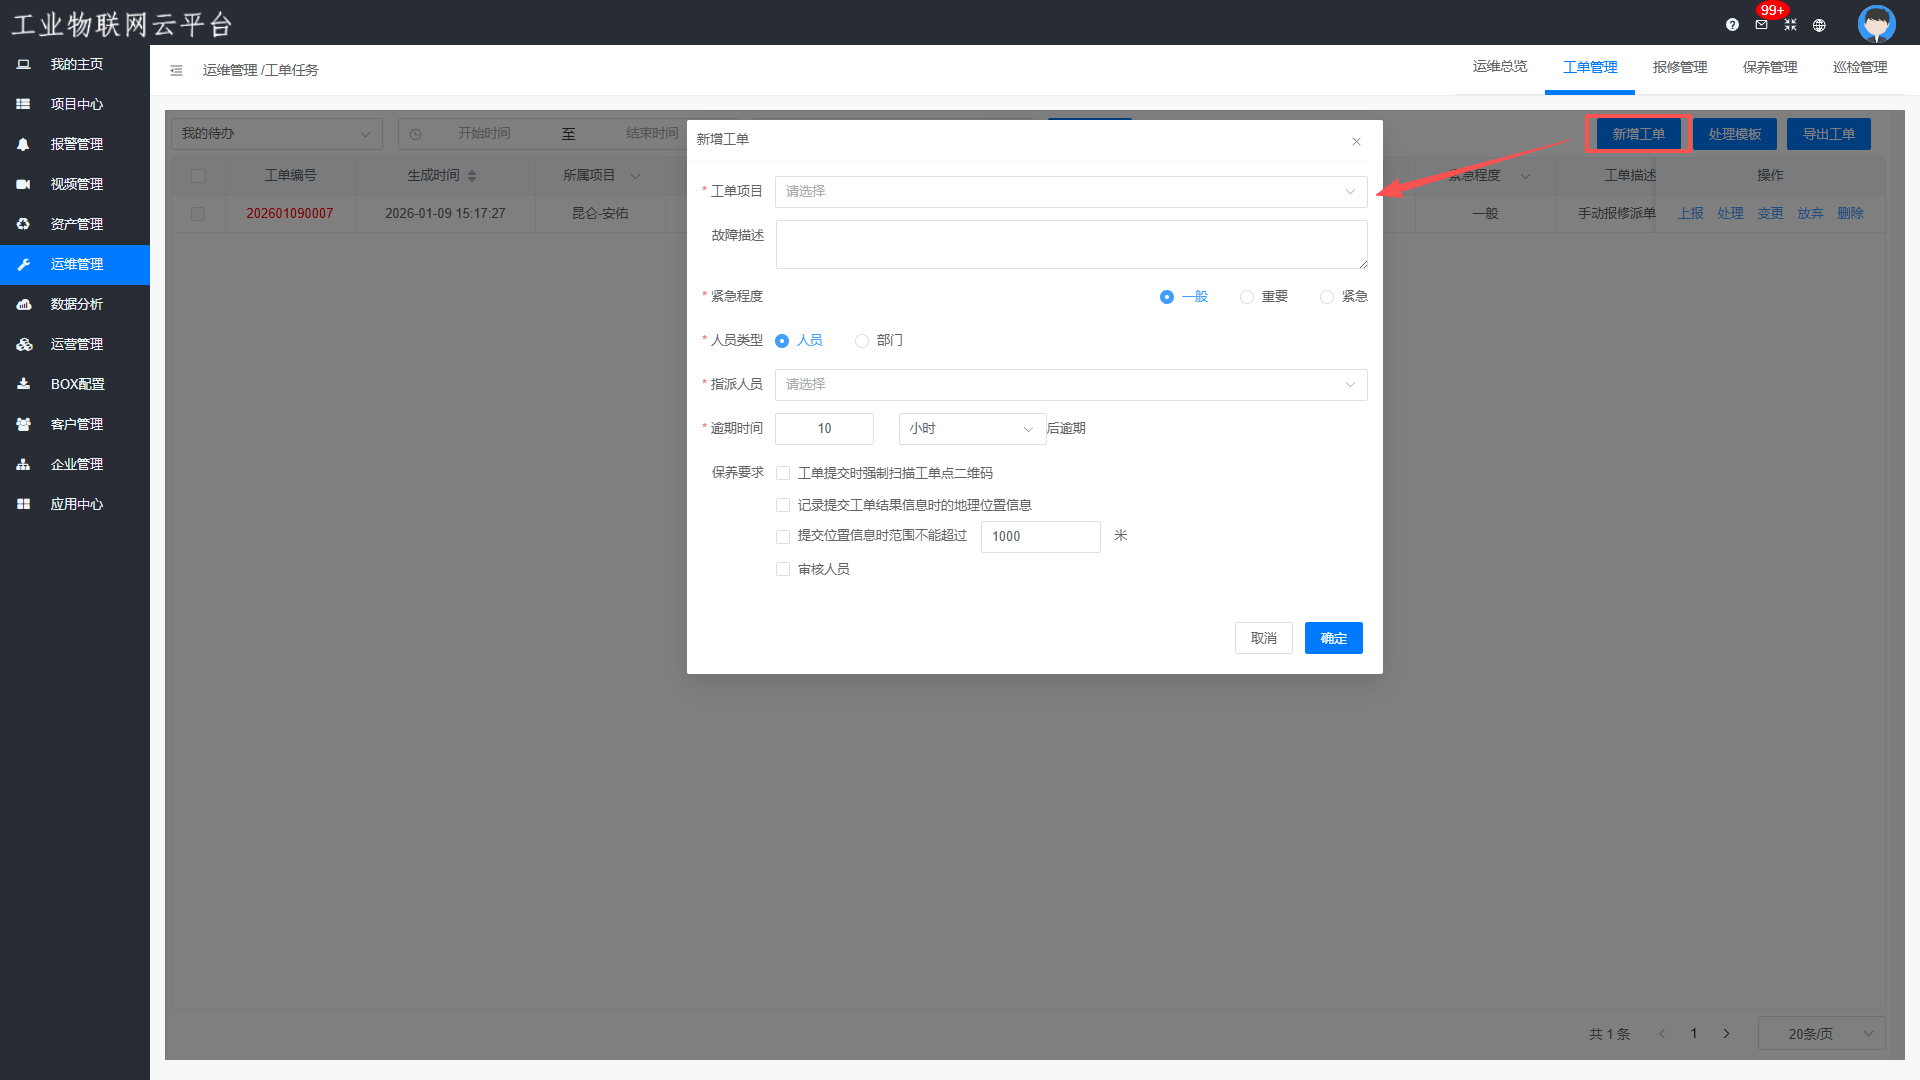Screen dimensions: 1920x1080
Task: Enable 审核人员 checkbox
Action: [783, 569]
